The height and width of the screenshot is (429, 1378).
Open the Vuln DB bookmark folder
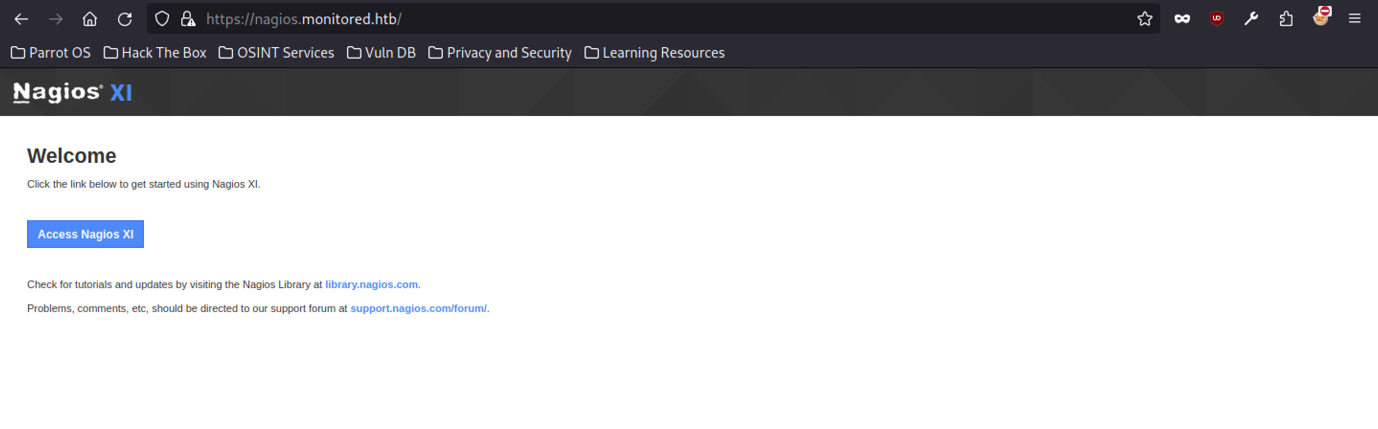381,53
